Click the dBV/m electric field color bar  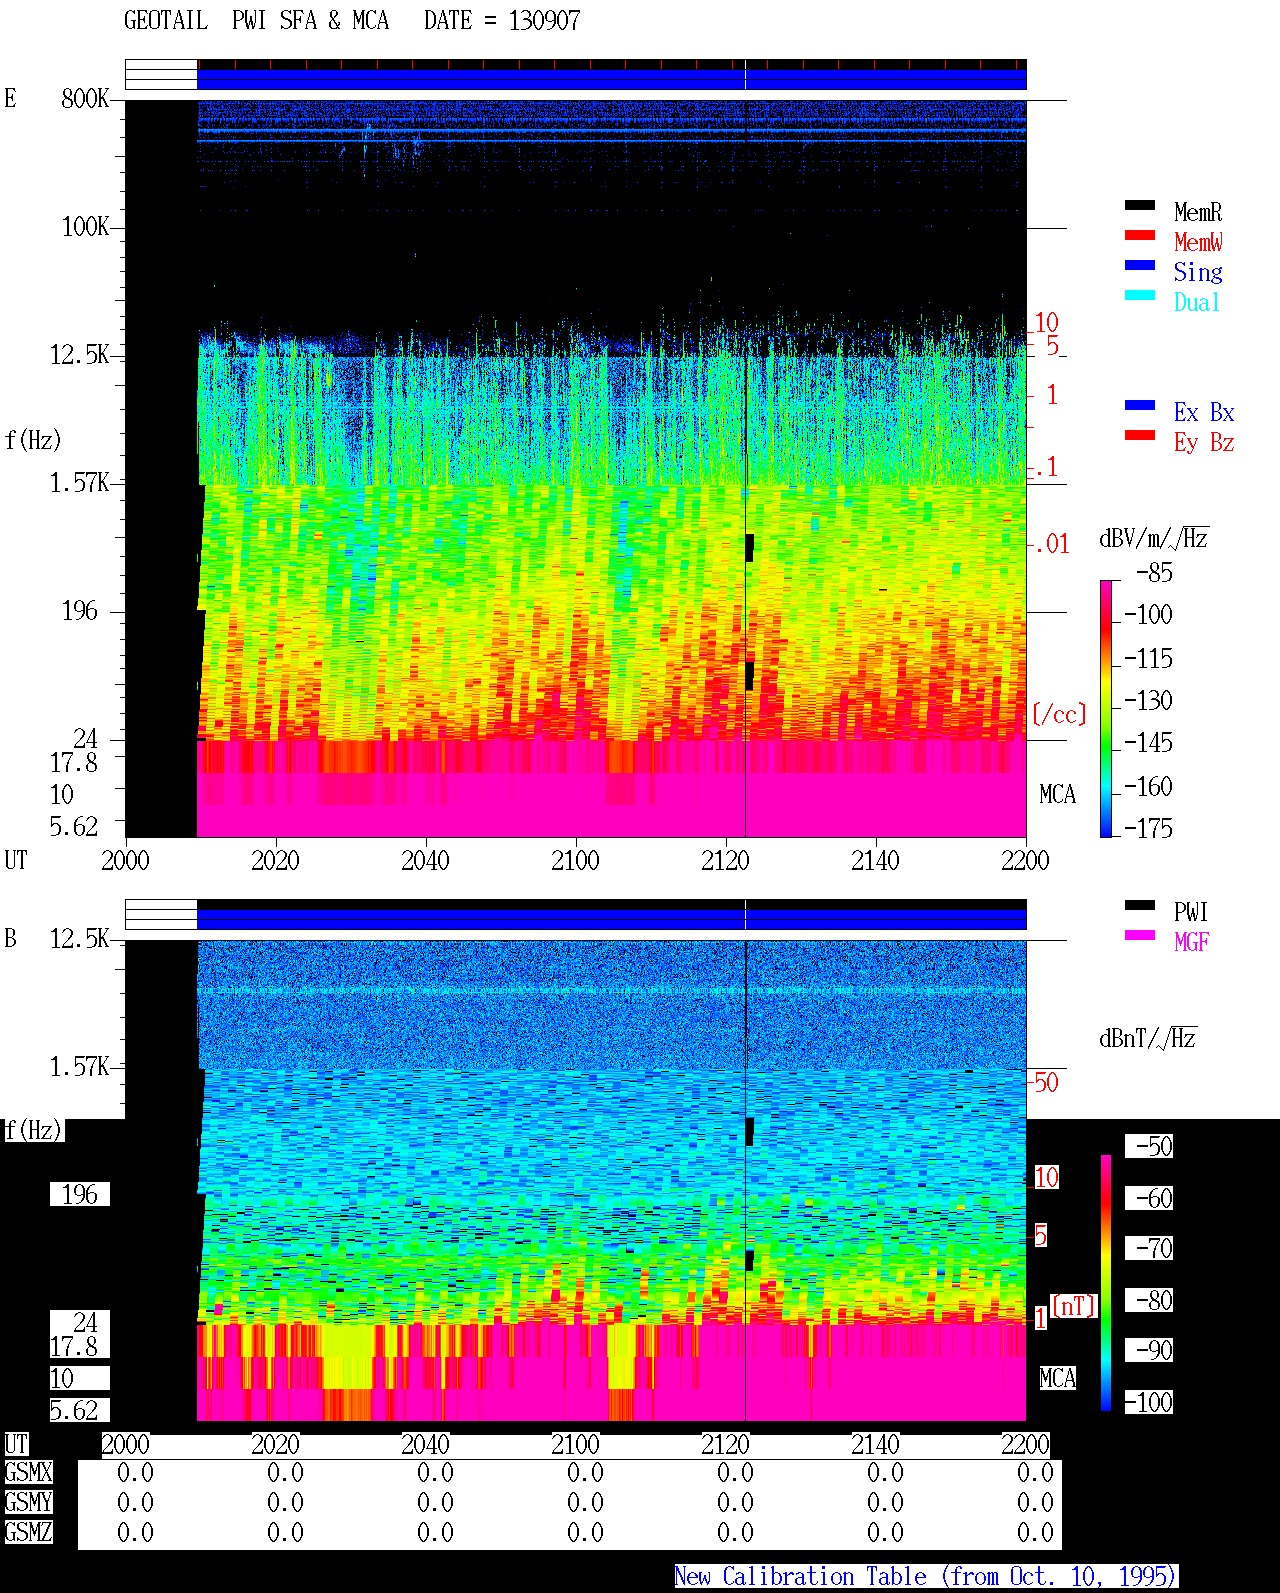(x=1106, y=708)
